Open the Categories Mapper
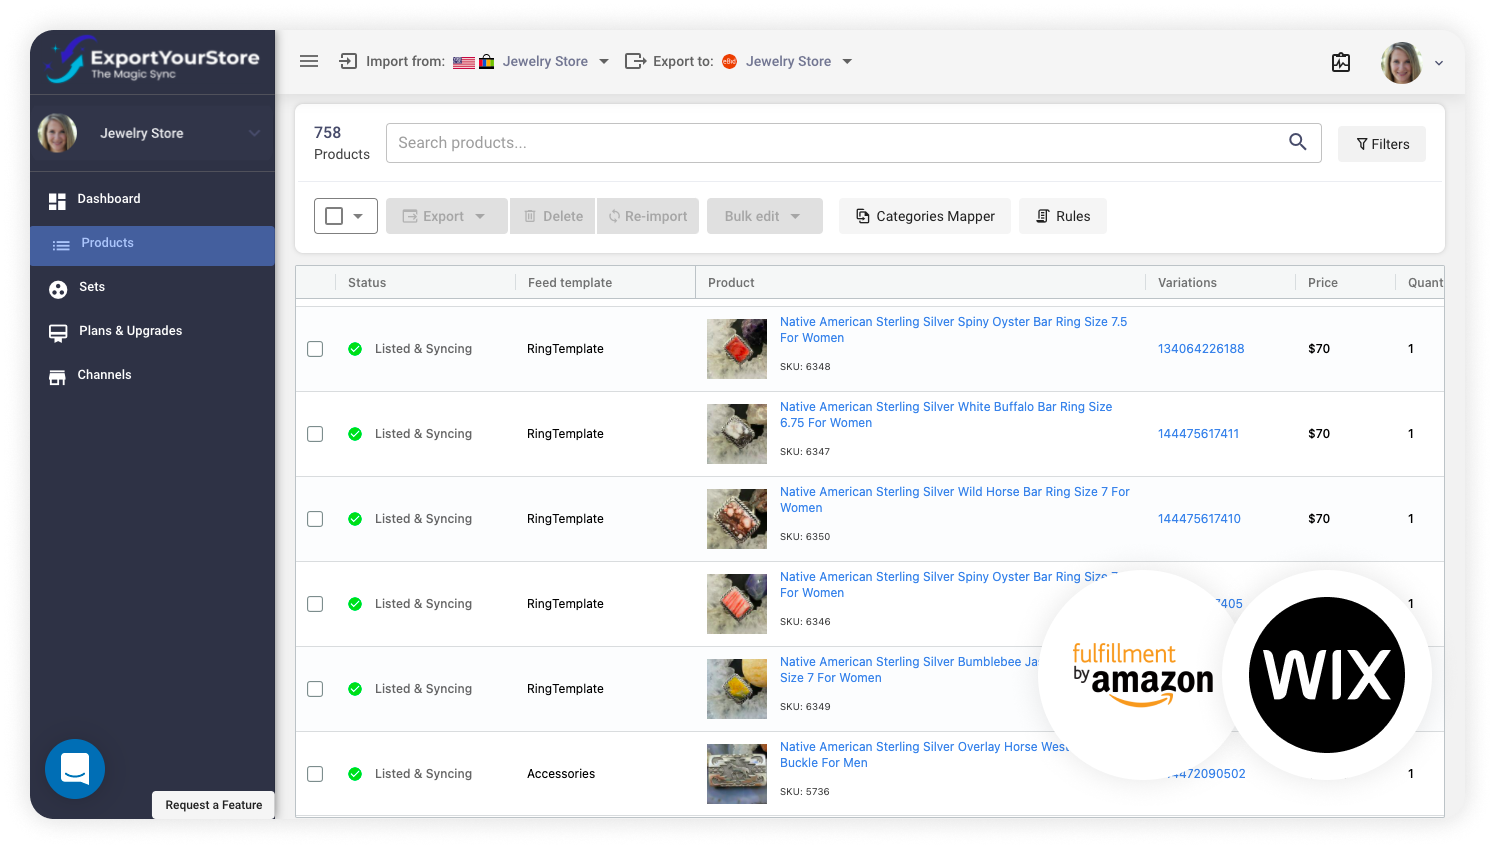This screenshot has height=849, width=1495. click(925, 216)
